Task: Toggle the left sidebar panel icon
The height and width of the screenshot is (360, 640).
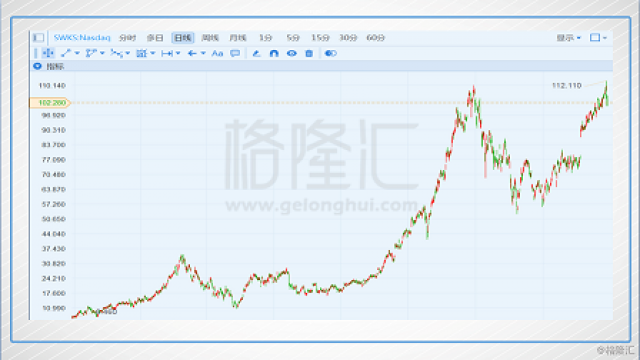Action: tap(38, 38)
